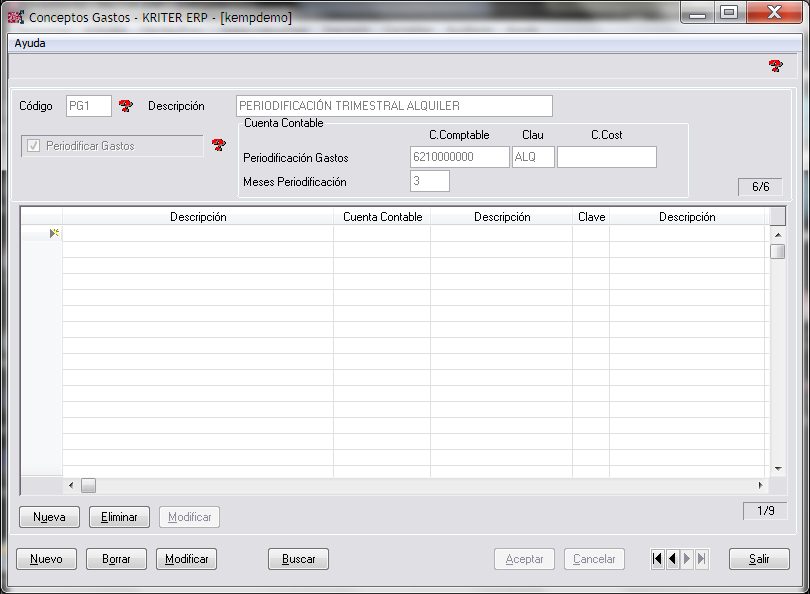
Task: Go to the first record
Action: pyautogui.click(x=657, y=559)
